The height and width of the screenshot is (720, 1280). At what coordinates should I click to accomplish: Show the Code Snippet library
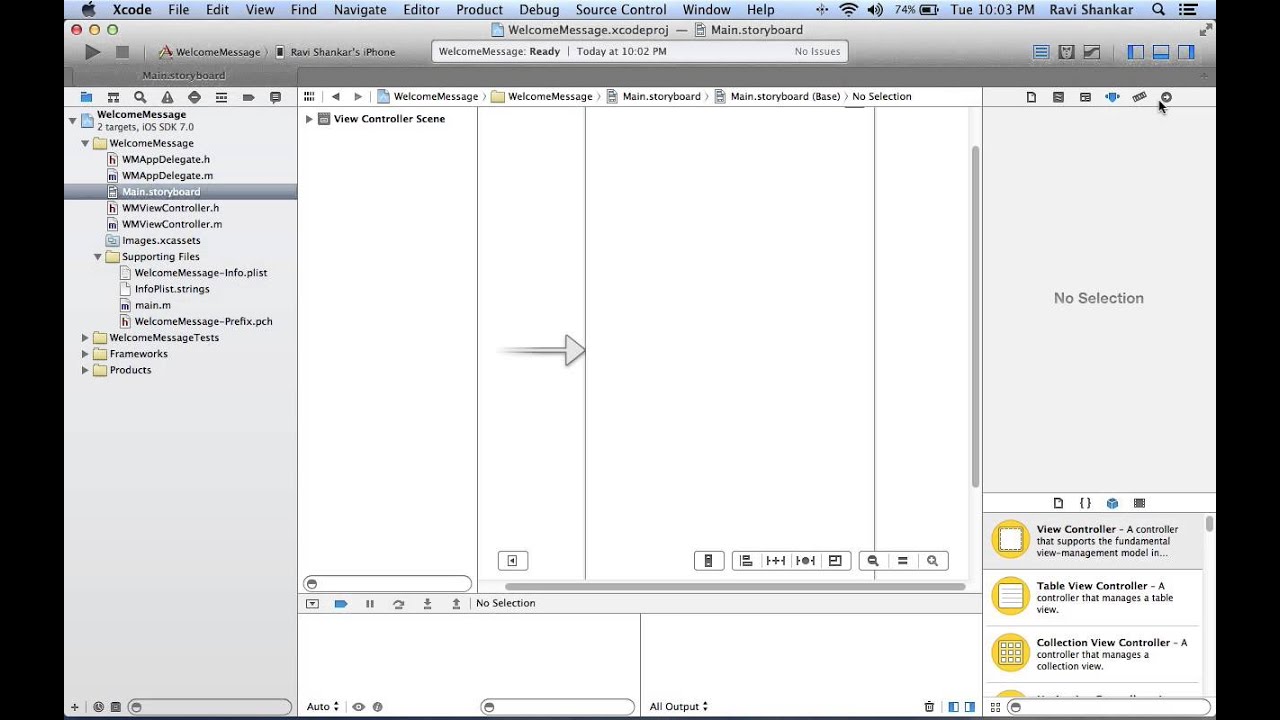click(x=1085, y=503)
